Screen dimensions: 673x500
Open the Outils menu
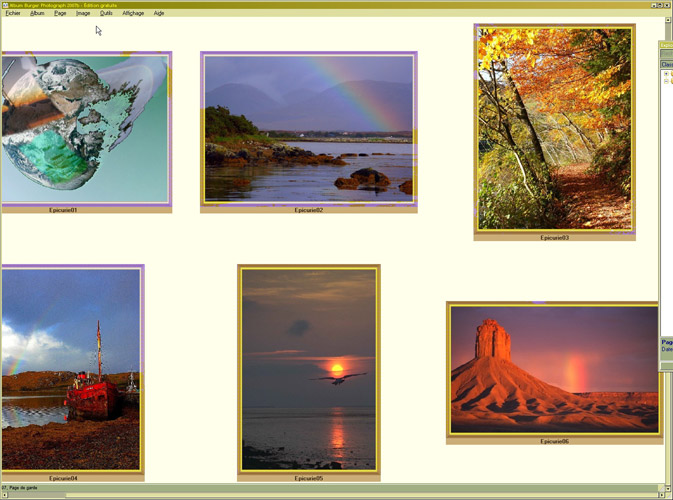[106, 13]
